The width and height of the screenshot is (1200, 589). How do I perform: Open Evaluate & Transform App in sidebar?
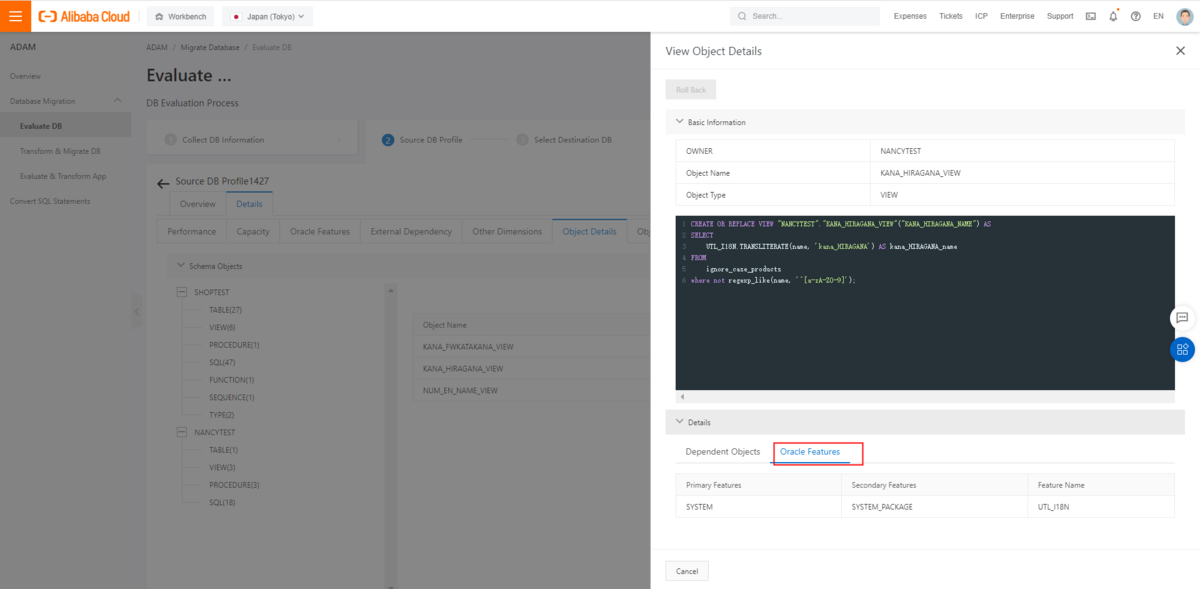[x=65, y=176]
